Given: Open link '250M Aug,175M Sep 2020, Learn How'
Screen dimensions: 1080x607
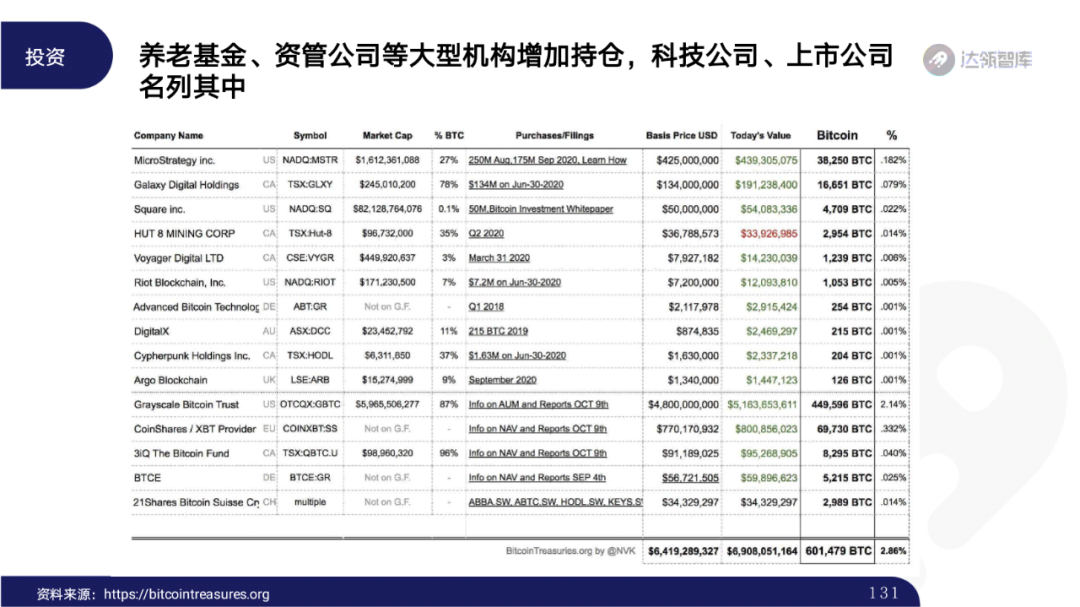Looking at the screenshot, I should [x=548, y=160].
